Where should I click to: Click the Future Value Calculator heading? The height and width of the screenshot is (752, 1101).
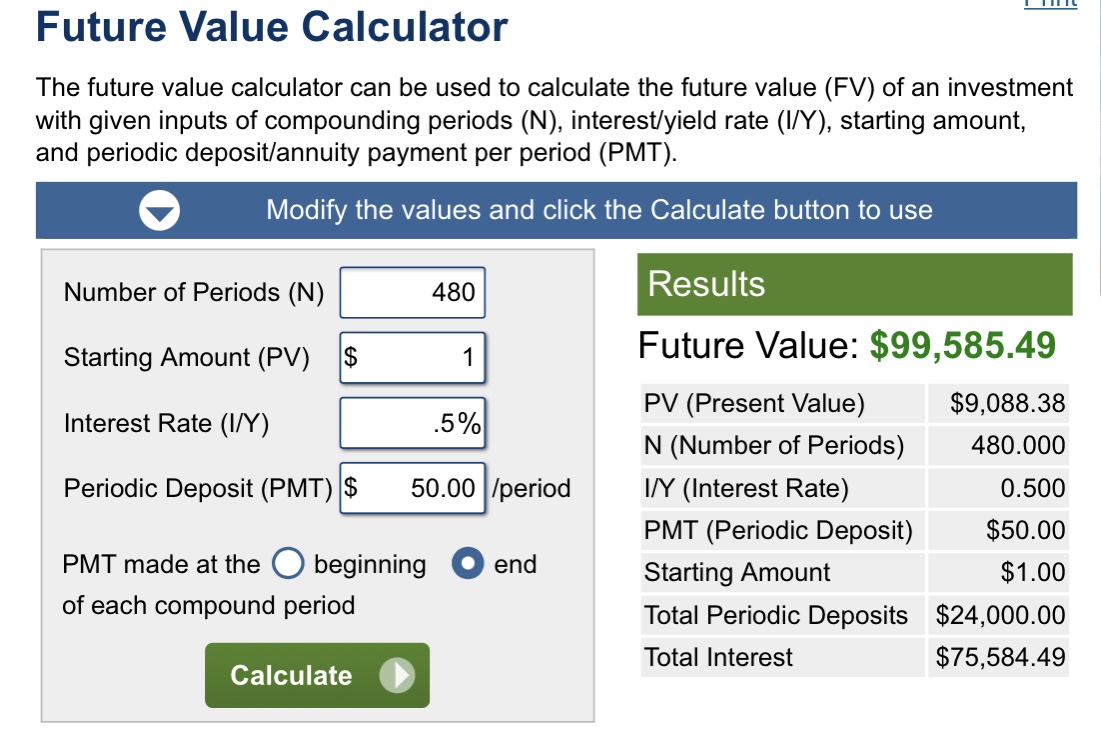point(272,27)
